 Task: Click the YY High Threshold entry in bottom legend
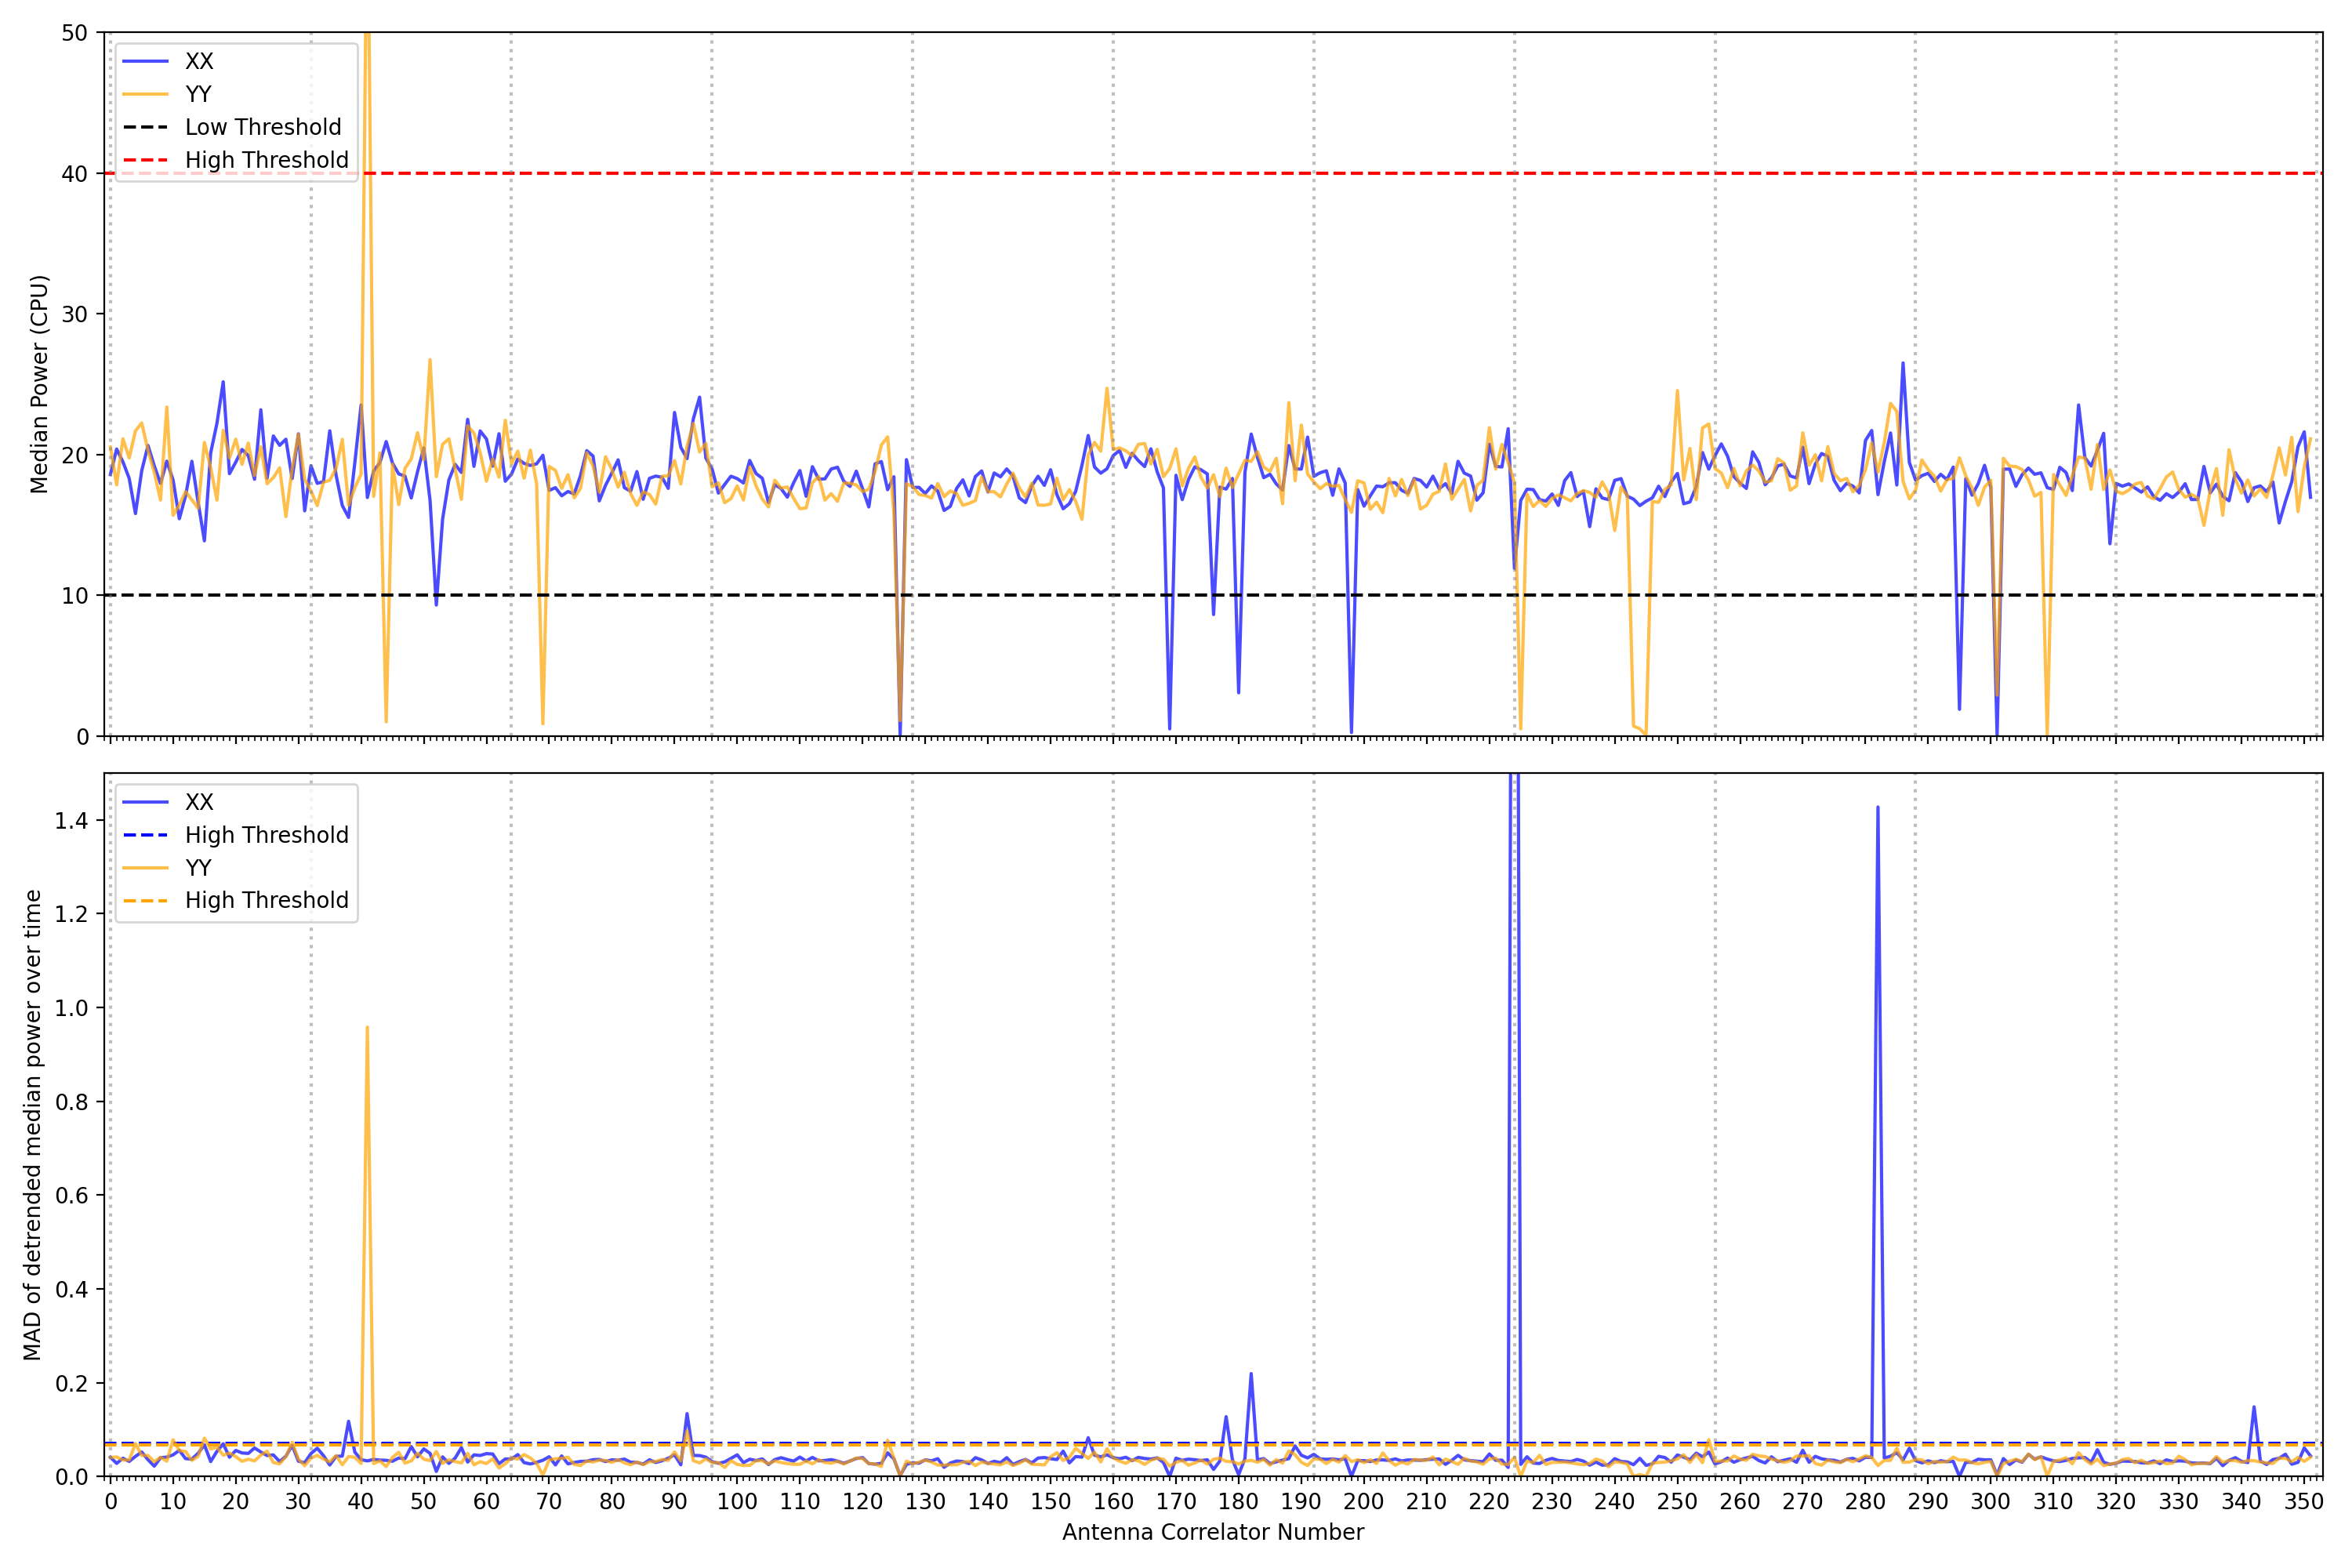click(266, 900)
